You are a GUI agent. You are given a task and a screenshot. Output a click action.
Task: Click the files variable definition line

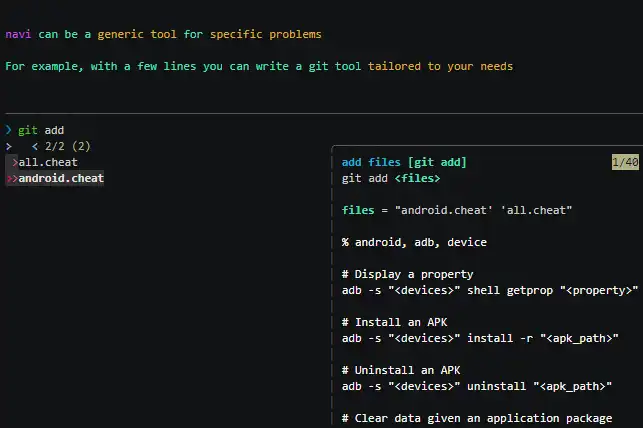tap(457, 210)
